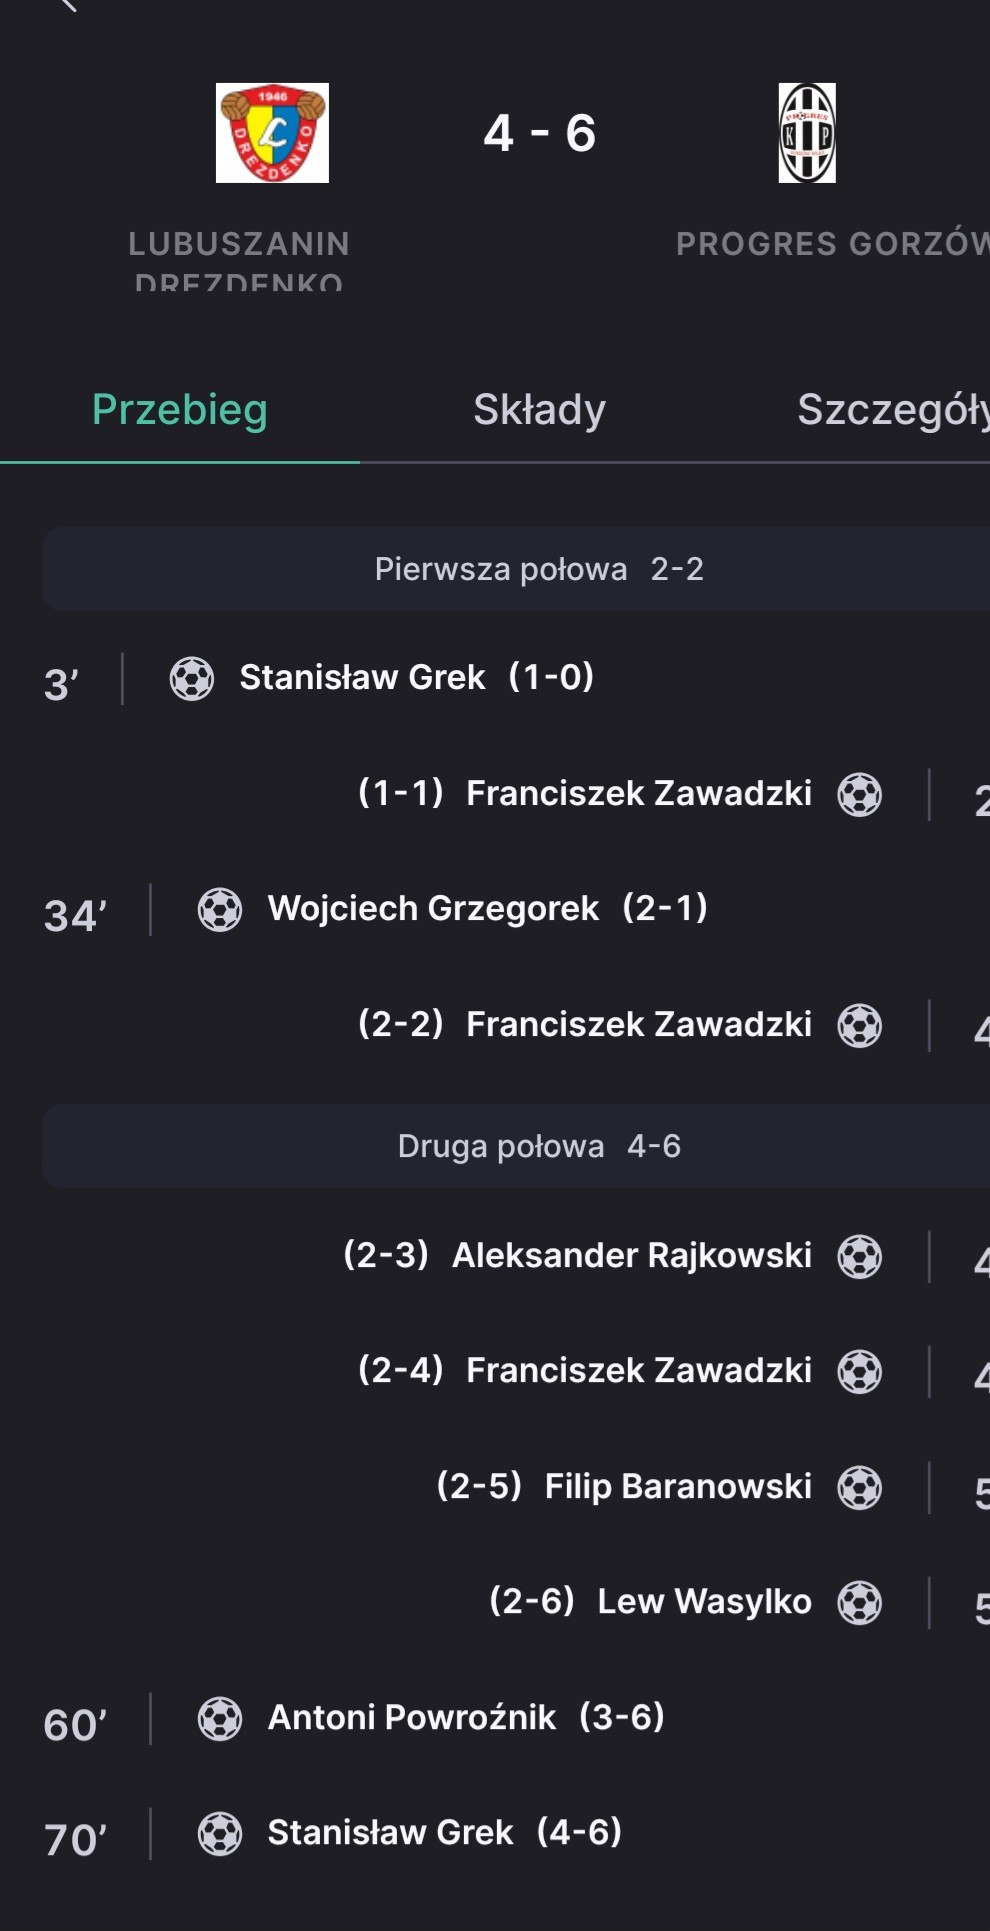Image resolution: width=990 pixels, height=1931 pixels.
Task: Open player Franciszek Zawadzki at the (2-4) goal
Action: pos(639,1371)
